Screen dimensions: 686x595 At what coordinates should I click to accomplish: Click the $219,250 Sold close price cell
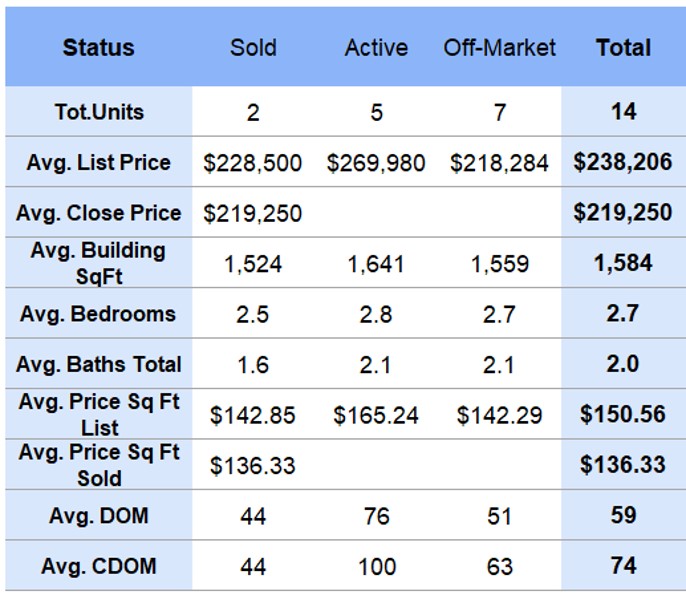(x=253, y=213)
